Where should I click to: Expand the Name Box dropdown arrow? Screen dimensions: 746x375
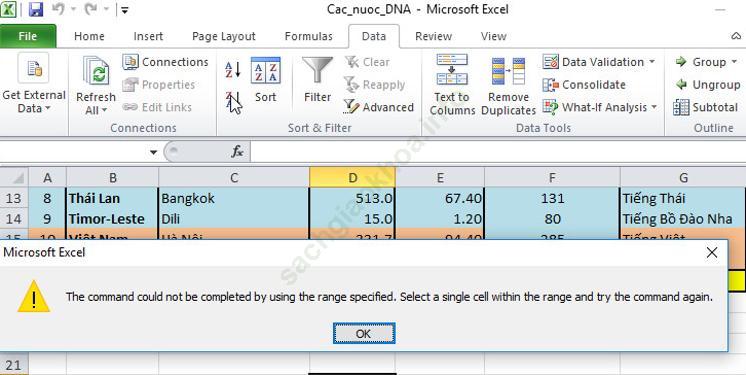pyautogui.click(x=153, y=152)
